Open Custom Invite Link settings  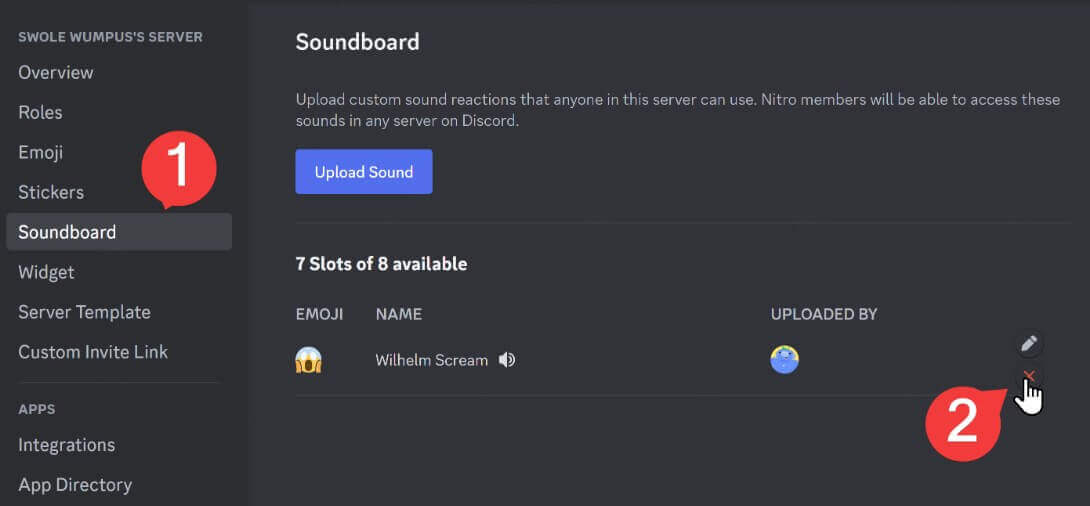point(93,352)
